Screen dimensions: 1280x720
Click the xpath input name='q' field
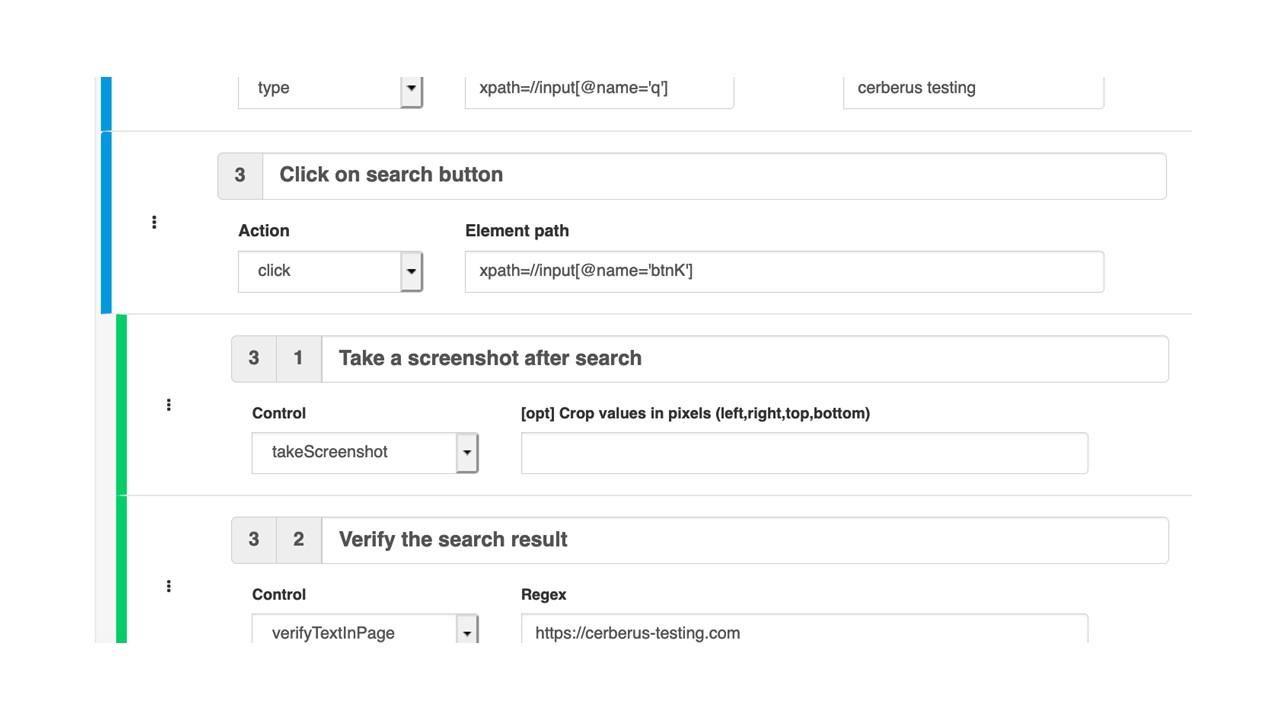[598, 89]
